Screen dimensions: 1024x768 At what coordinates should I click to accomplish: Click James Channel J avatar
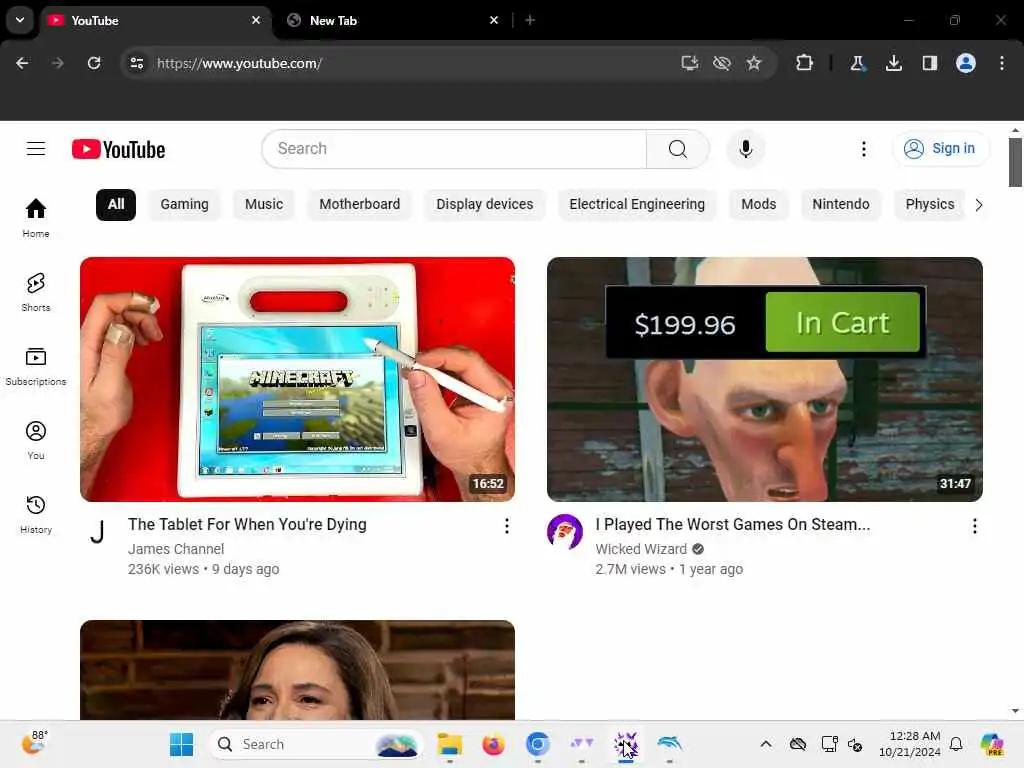click(97, 532)
